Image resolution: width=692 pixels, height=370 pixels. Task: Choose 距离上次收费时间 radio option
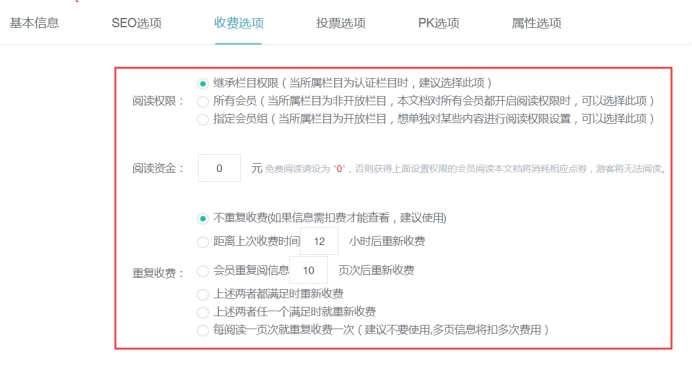pos(203,242)
